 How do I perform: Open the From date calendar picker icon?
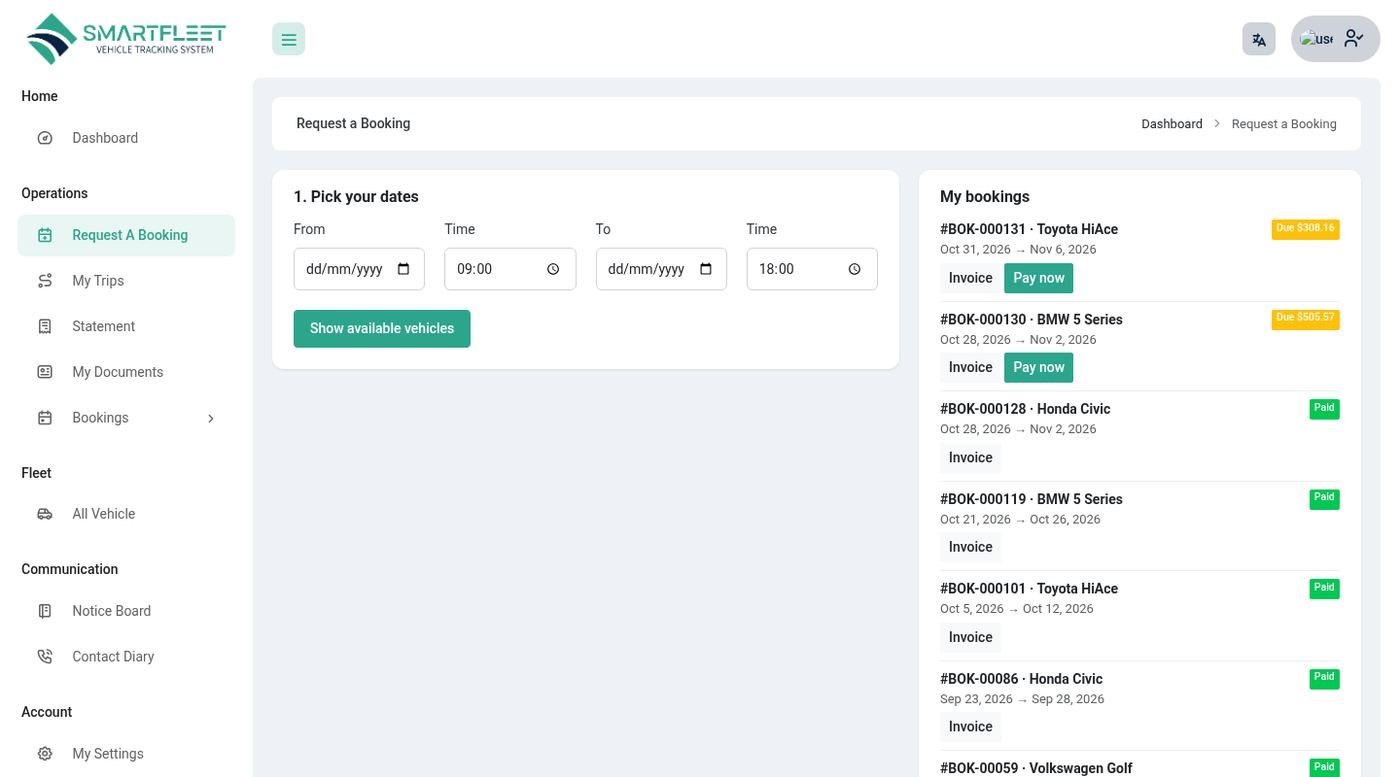coord(404,269)
